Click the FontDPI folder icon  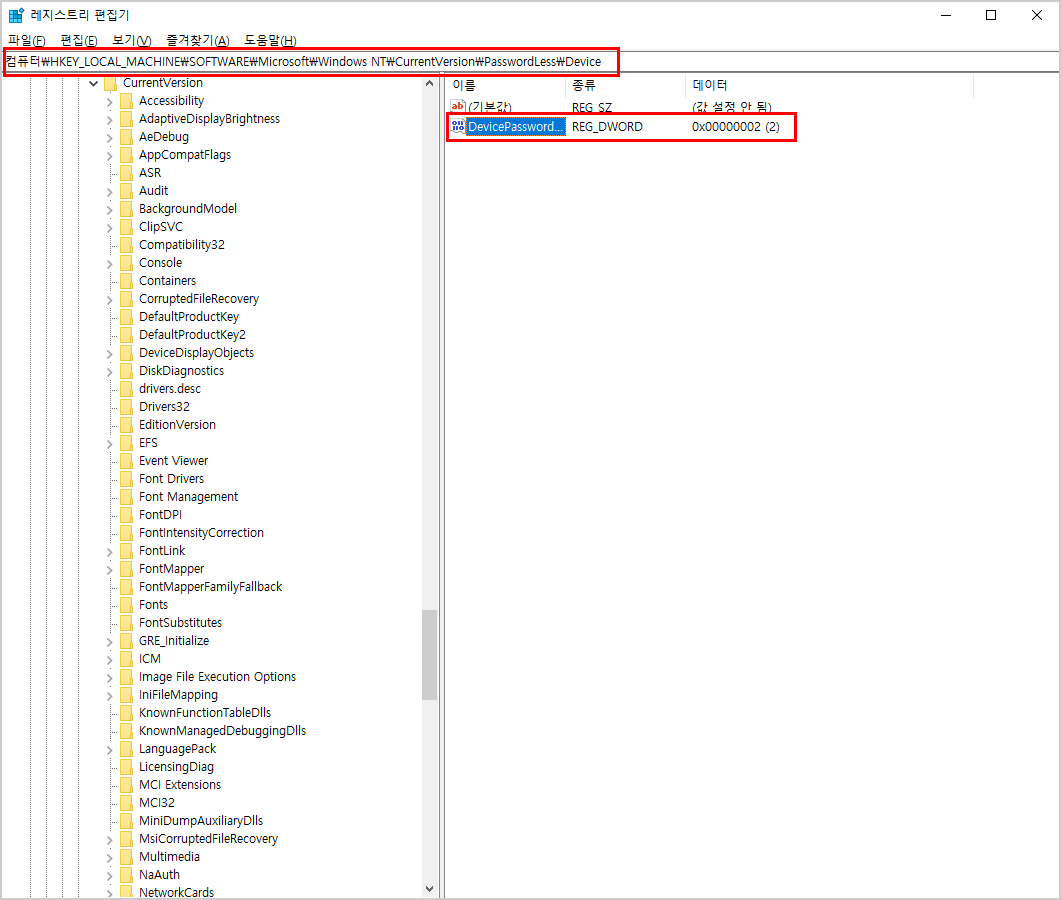pyautogui.click(x=127, y=514)
